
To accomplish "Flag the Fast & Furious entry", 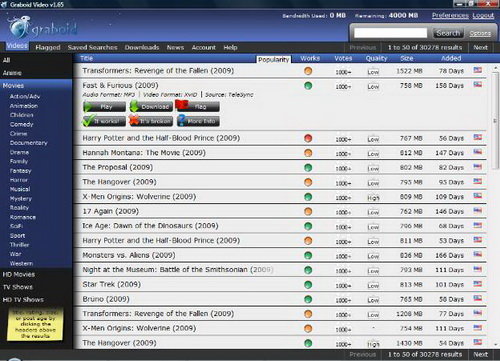I will click(197, 106).
